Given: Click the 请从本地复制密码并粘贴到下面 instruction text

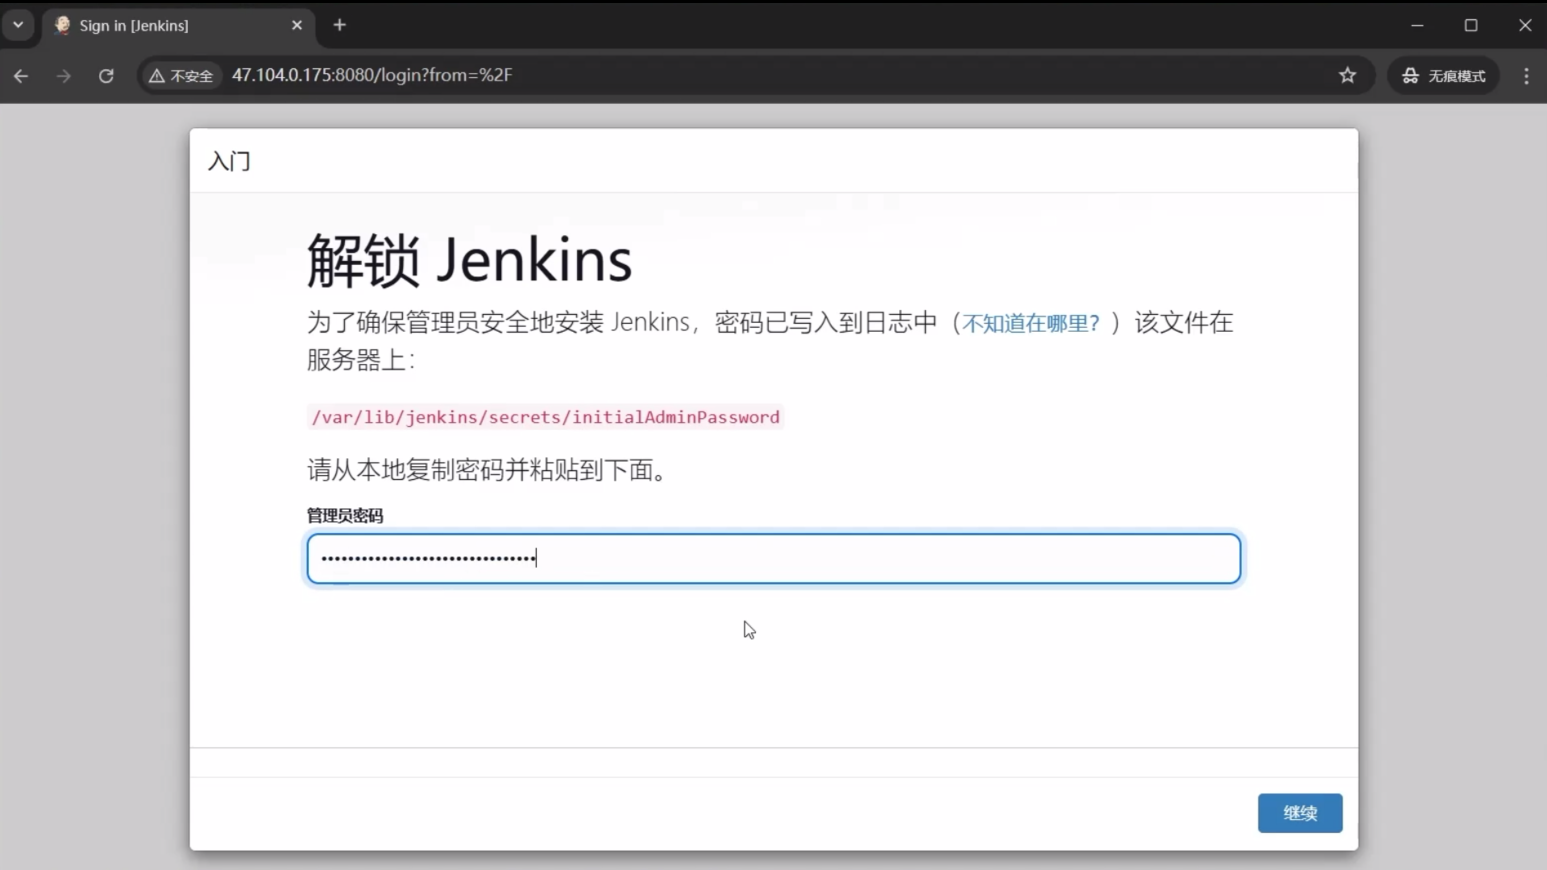Looking at the screenshot, I should [486, 470].
